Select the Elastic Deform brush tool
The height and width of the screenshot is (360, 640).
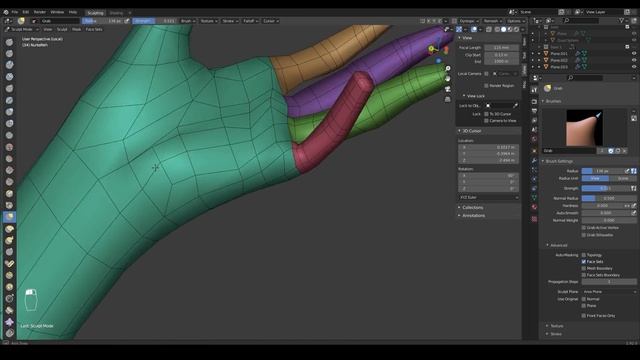click(9, 229)
